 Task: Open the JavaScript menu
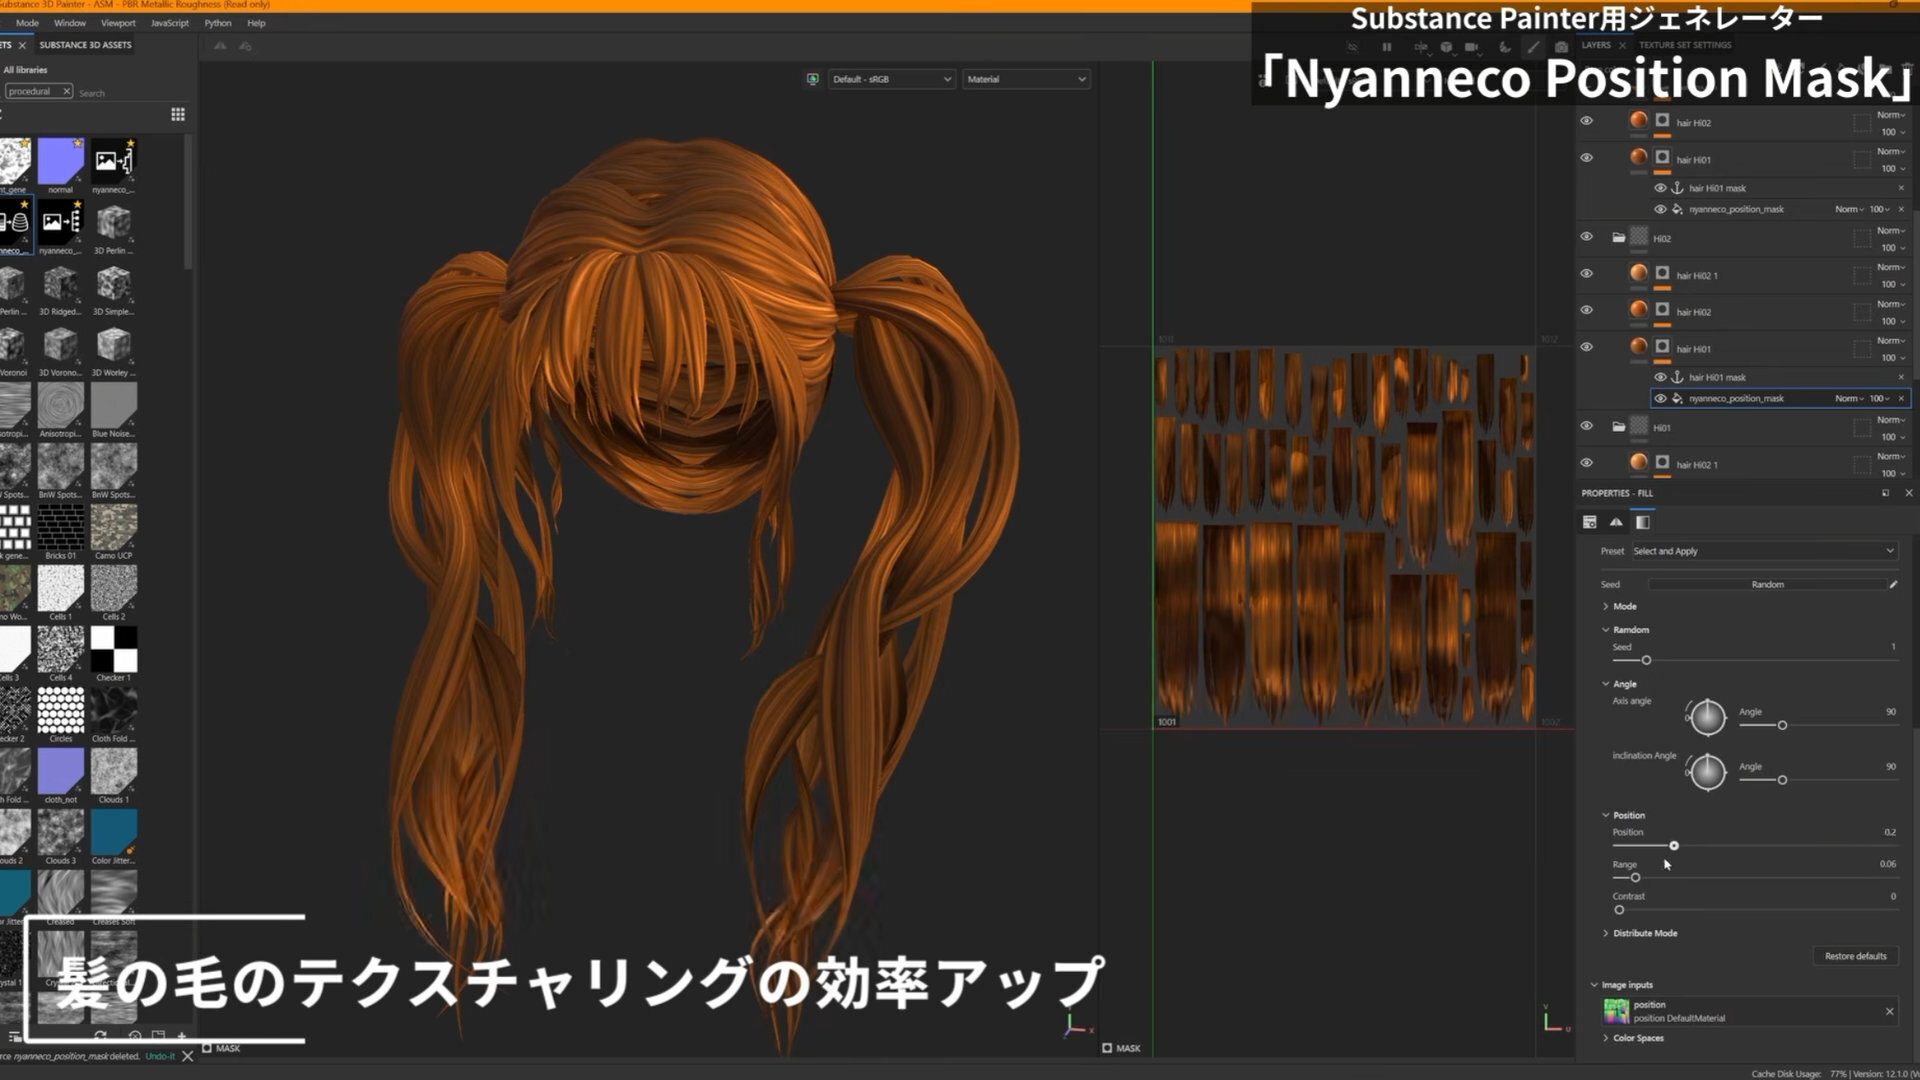(x=170, y=23)
